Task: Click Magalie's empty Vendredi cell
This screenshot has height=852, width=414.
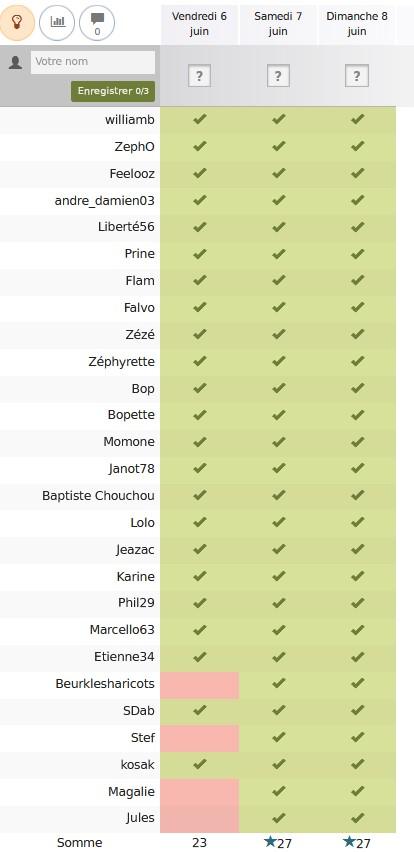Action: [x=199, y=792]
